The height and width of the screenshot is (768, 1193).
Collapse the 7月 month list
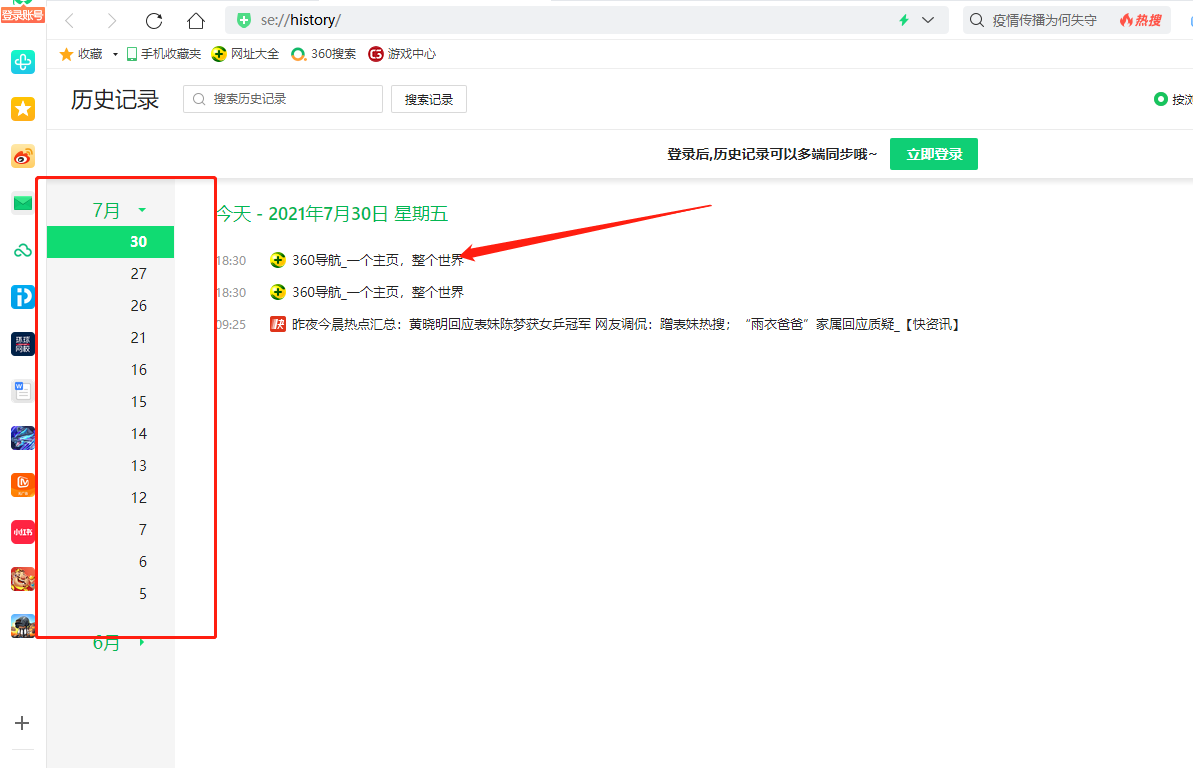(142, 210)
